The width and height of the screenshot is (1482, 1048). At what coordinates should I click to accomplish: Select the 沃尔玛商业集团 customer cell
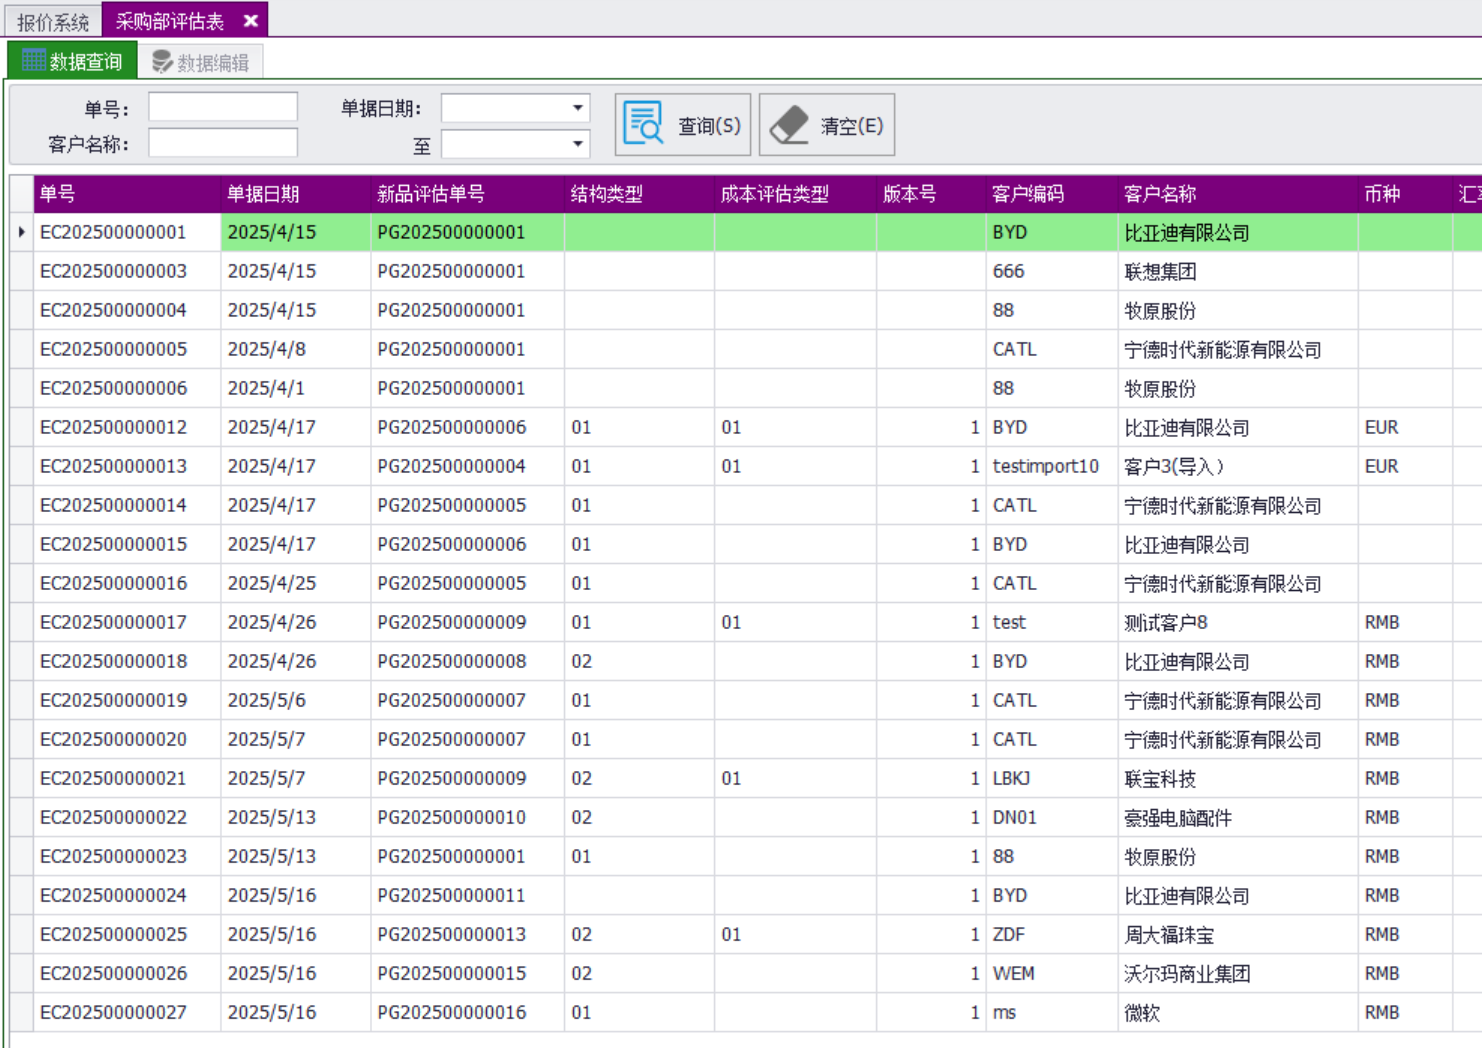point(1187,974)
